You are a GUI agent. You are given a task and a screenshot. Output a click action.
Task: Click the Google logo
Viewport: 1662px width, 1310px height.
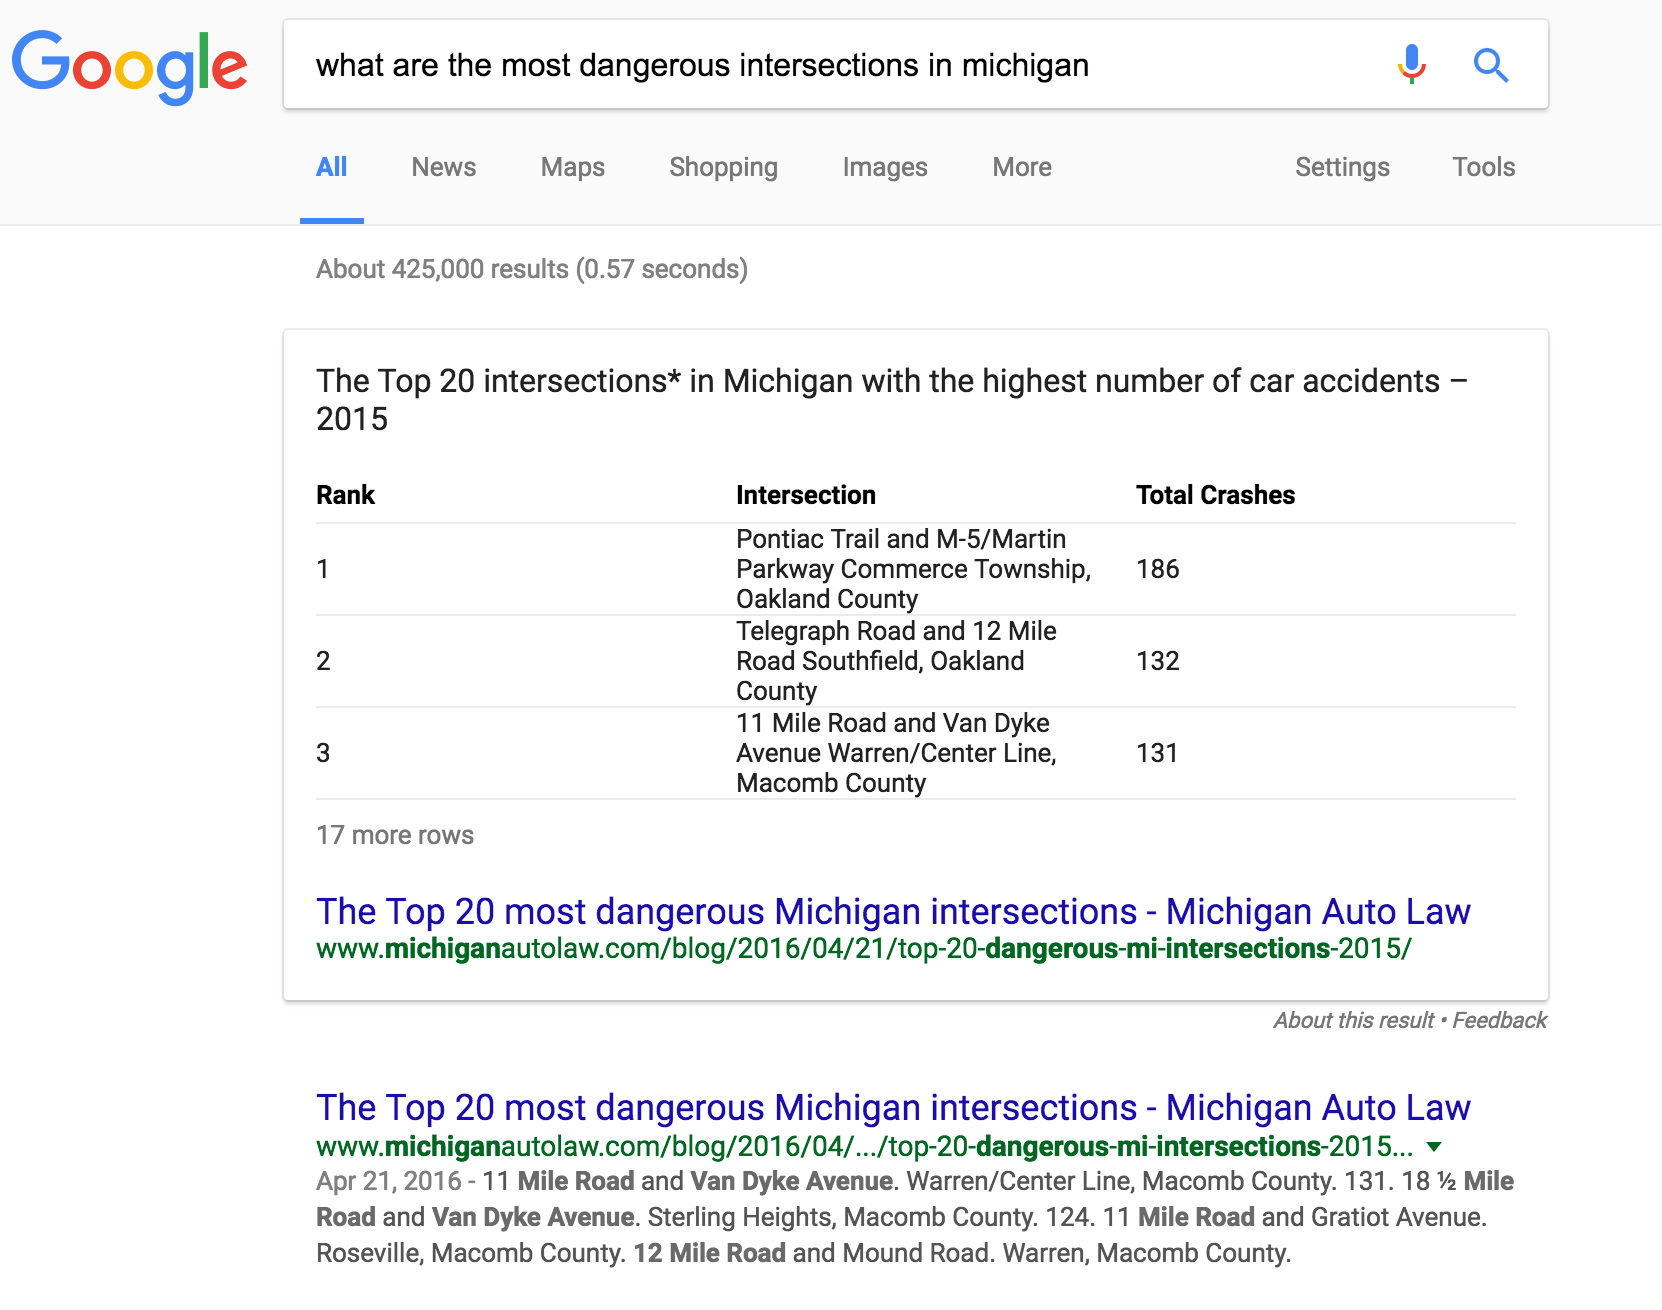tap(130, 66)
